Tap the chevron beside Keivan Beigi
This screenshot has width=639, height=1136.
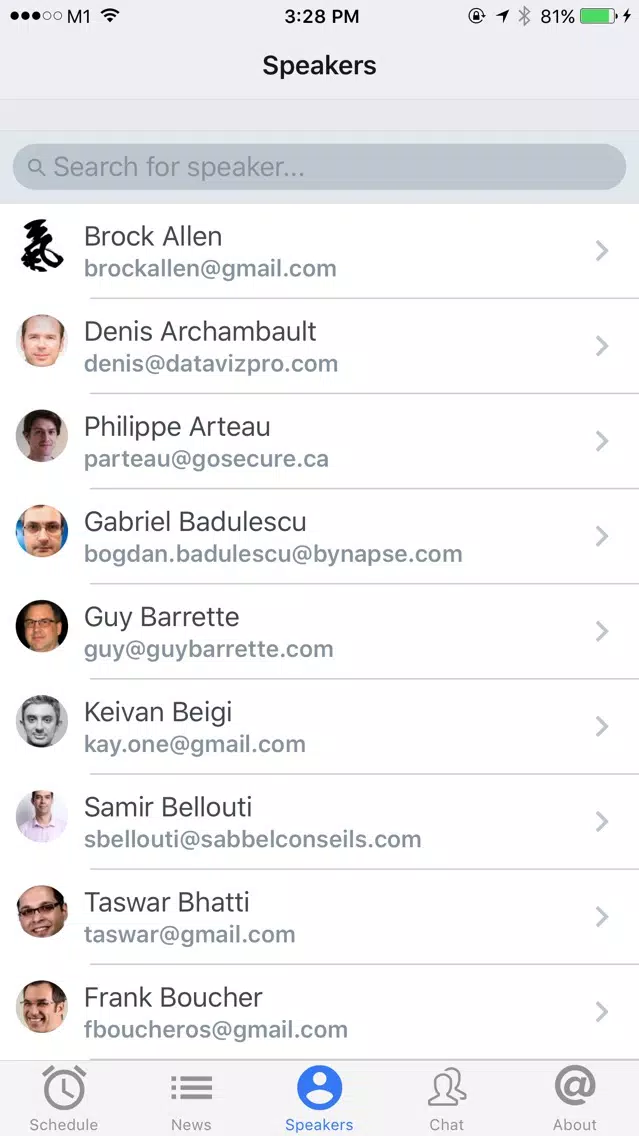click(601, 726)
